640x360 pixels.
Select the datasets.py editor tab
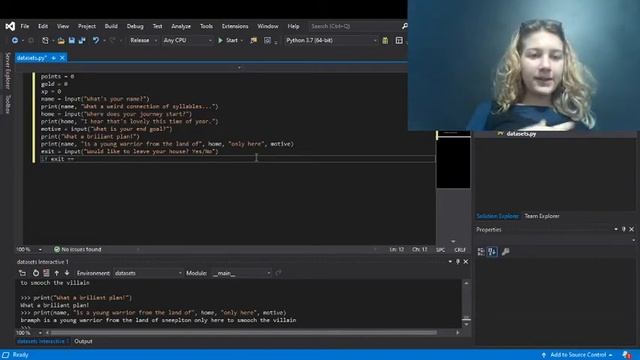click(x=32, y=58)
